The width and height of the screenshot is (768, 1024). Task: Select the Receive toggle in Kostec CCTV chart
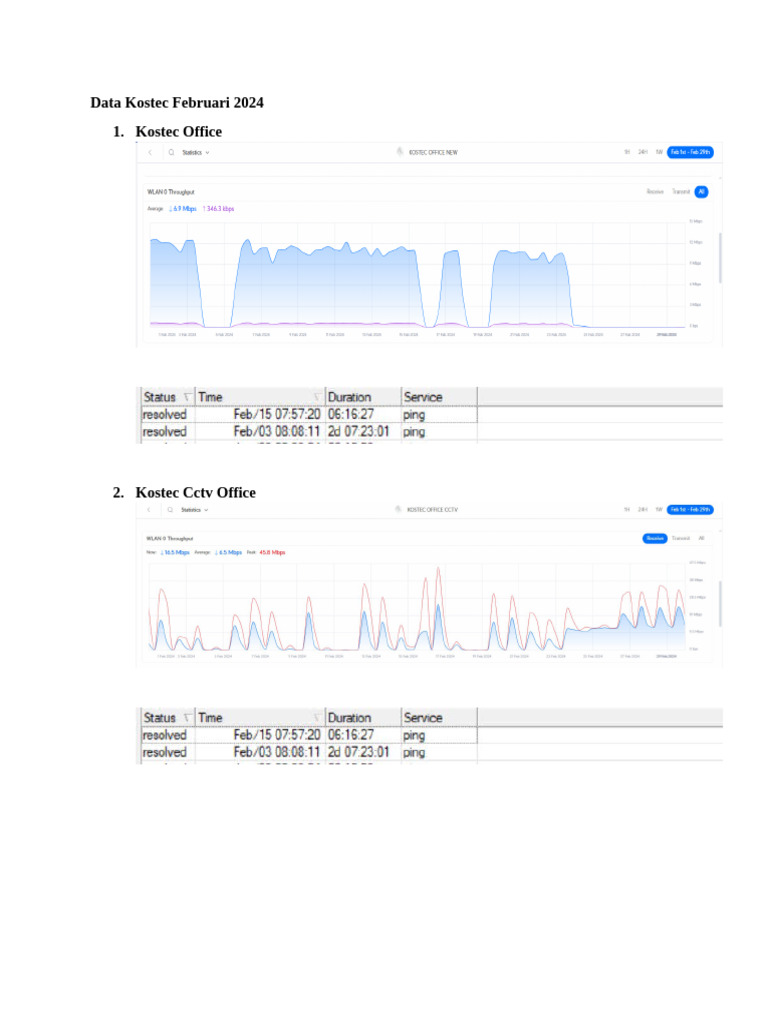655,538
